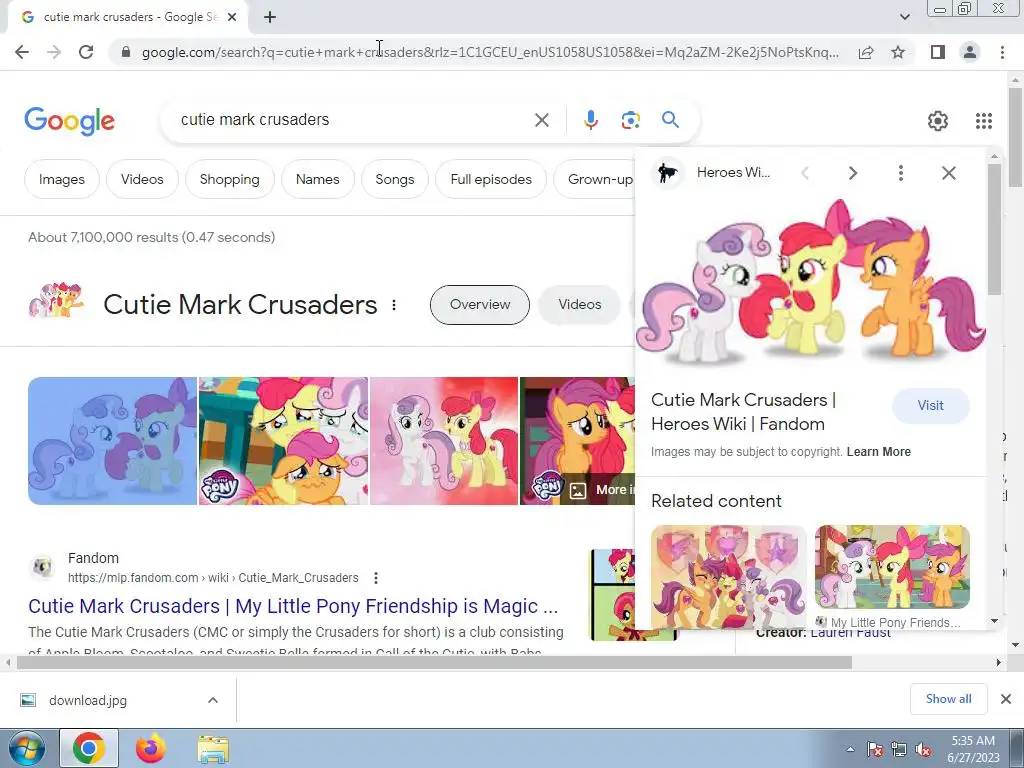This screenshot has width=1024, height=768.
Task: Open the Google apps grid
Action: click(x=984, y=121)
